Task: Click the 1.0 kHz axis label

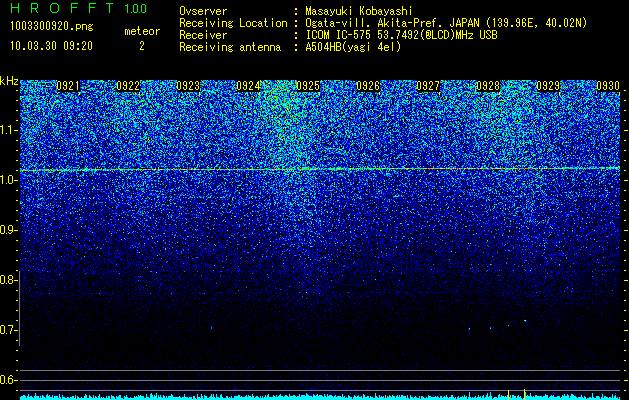Action: click(8, 180)
